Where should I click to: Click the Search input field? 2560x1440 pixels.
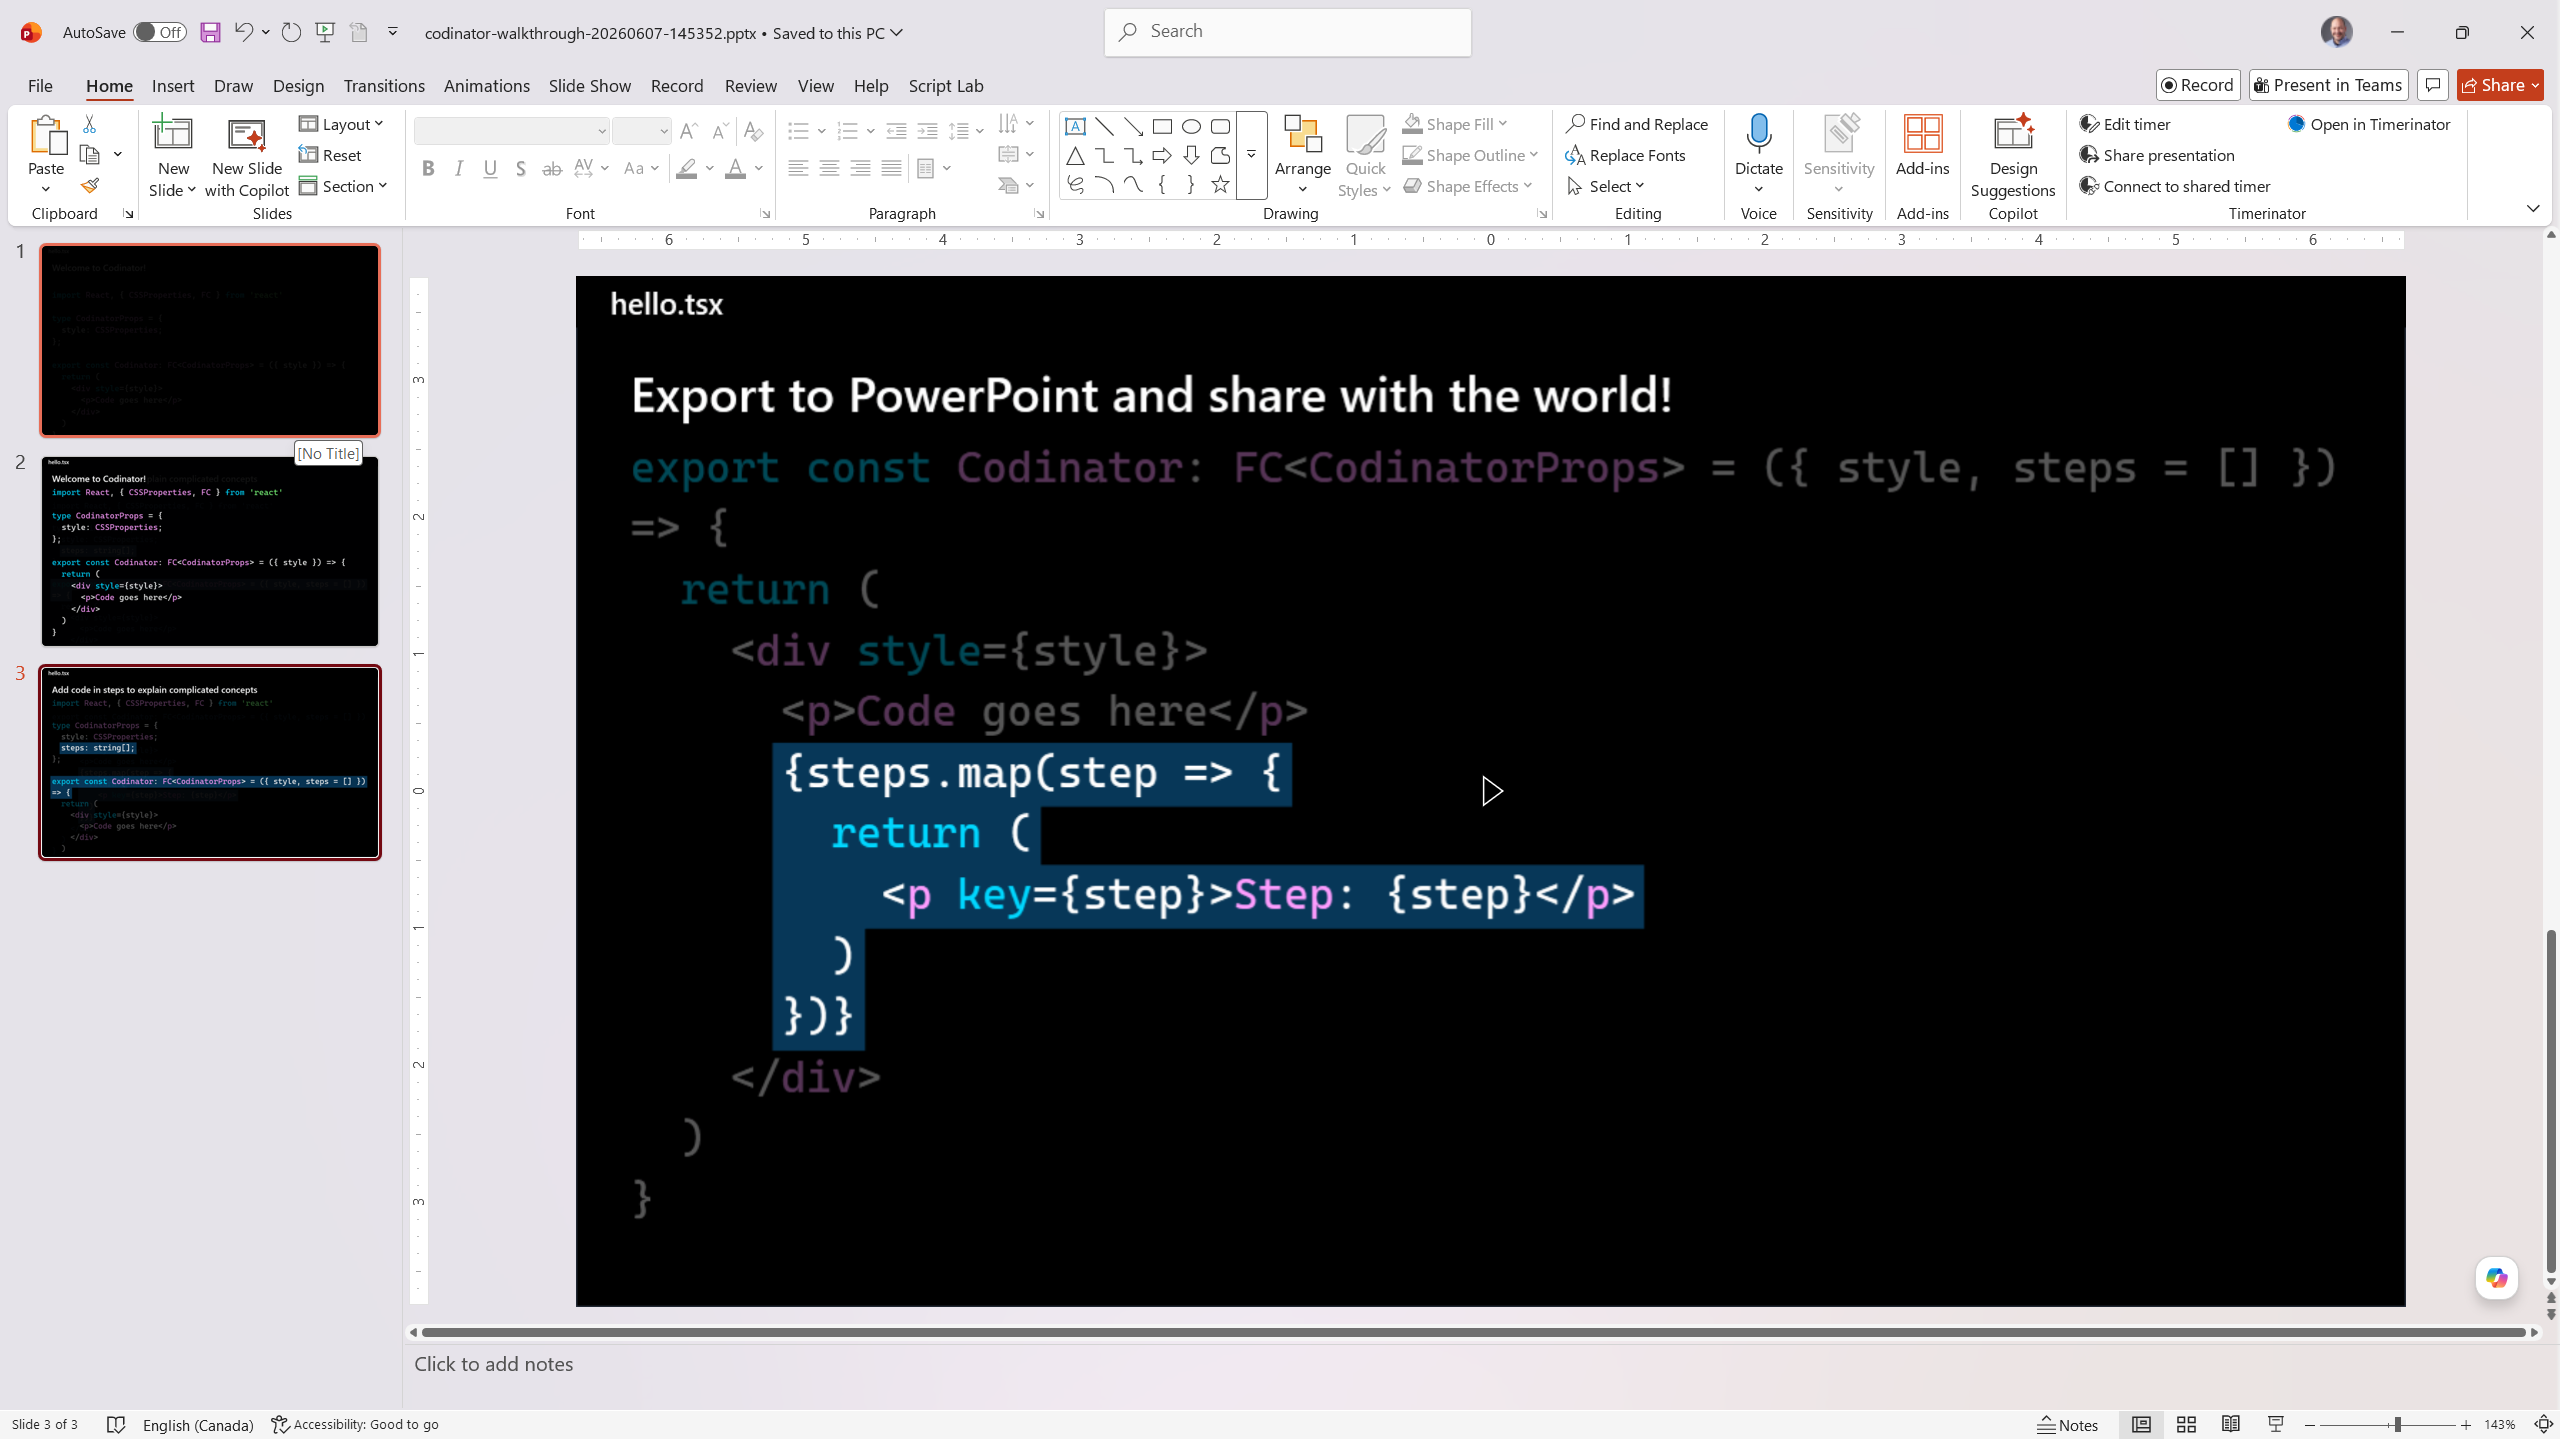[x=1288, y=32]
